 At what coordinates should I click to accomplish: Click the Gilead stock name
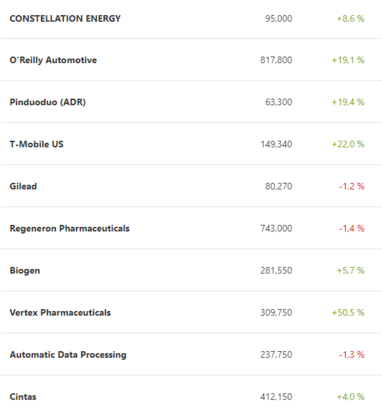click(23, 186)
